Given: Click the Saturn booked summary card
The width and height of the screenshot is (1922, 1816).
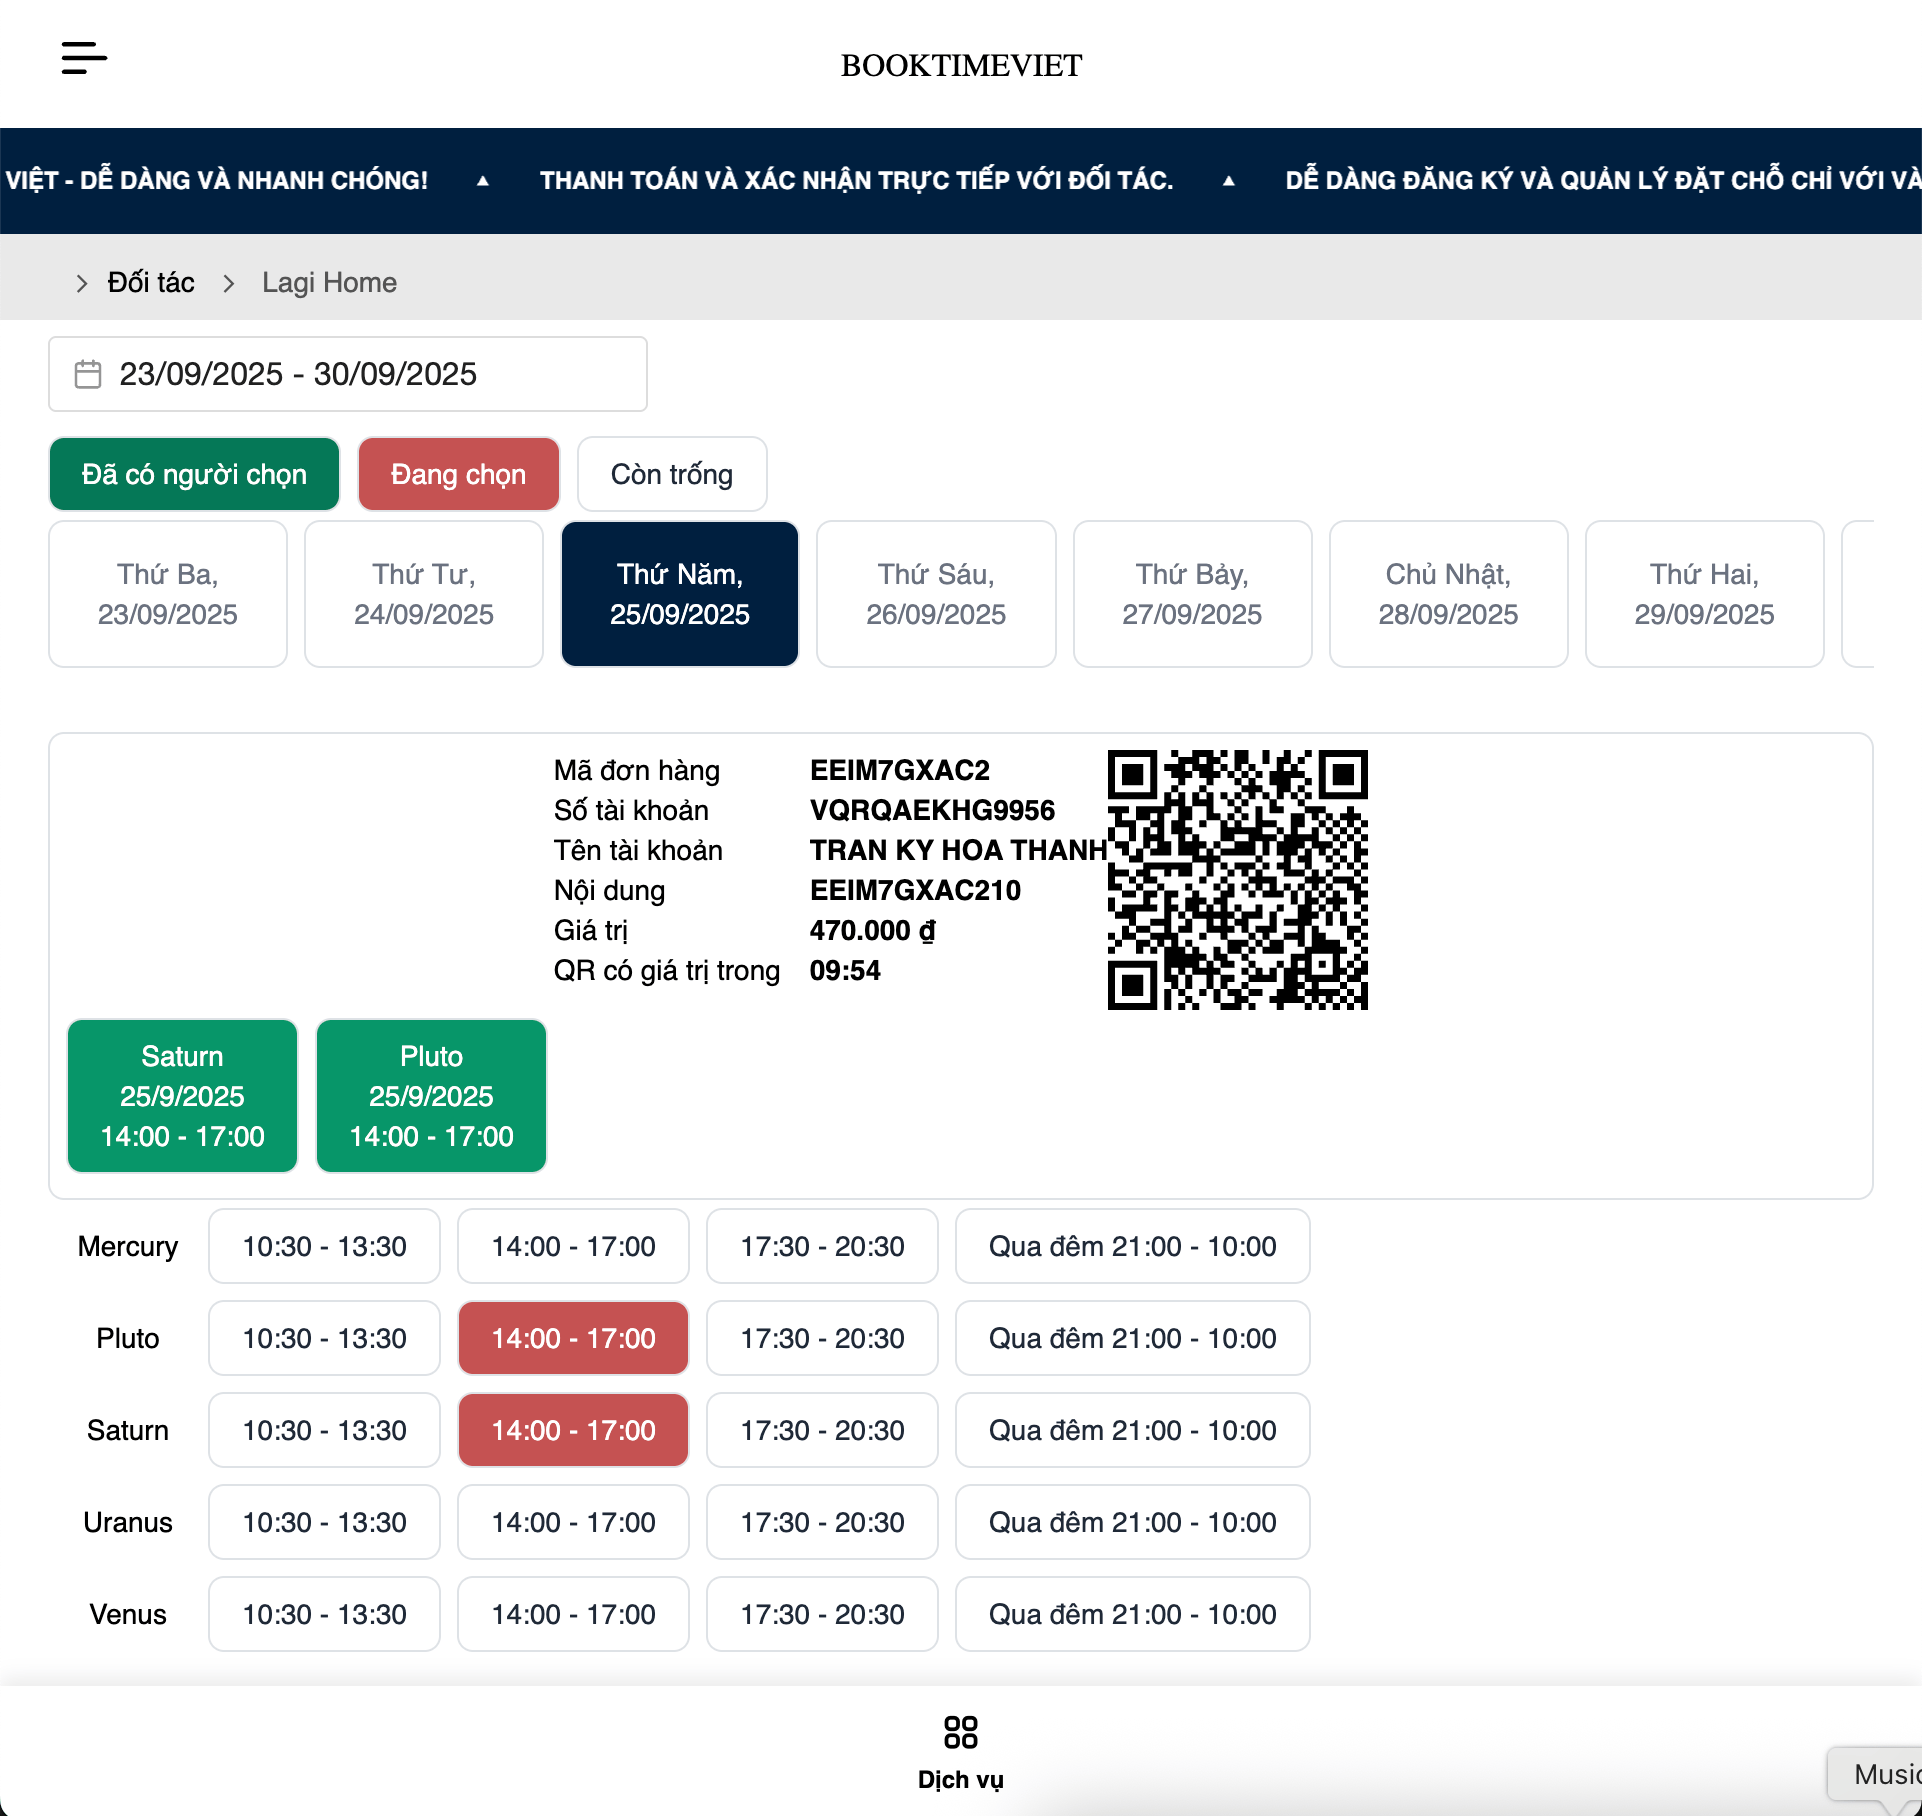Looking at the screenshot, I should point(182,1096).
